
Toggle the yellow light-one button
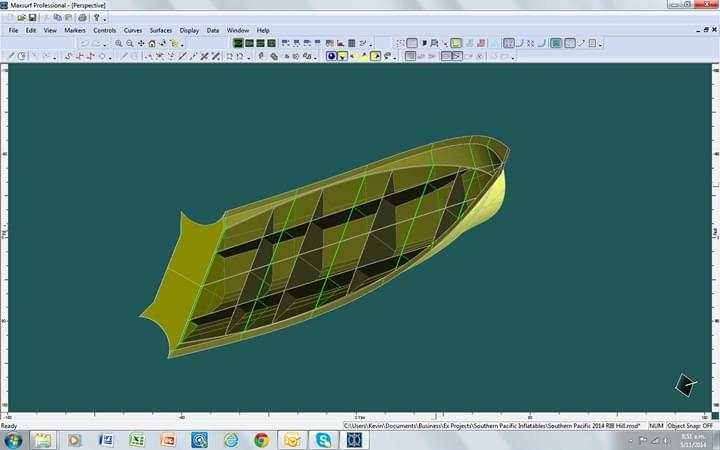(x=343, y=56)
